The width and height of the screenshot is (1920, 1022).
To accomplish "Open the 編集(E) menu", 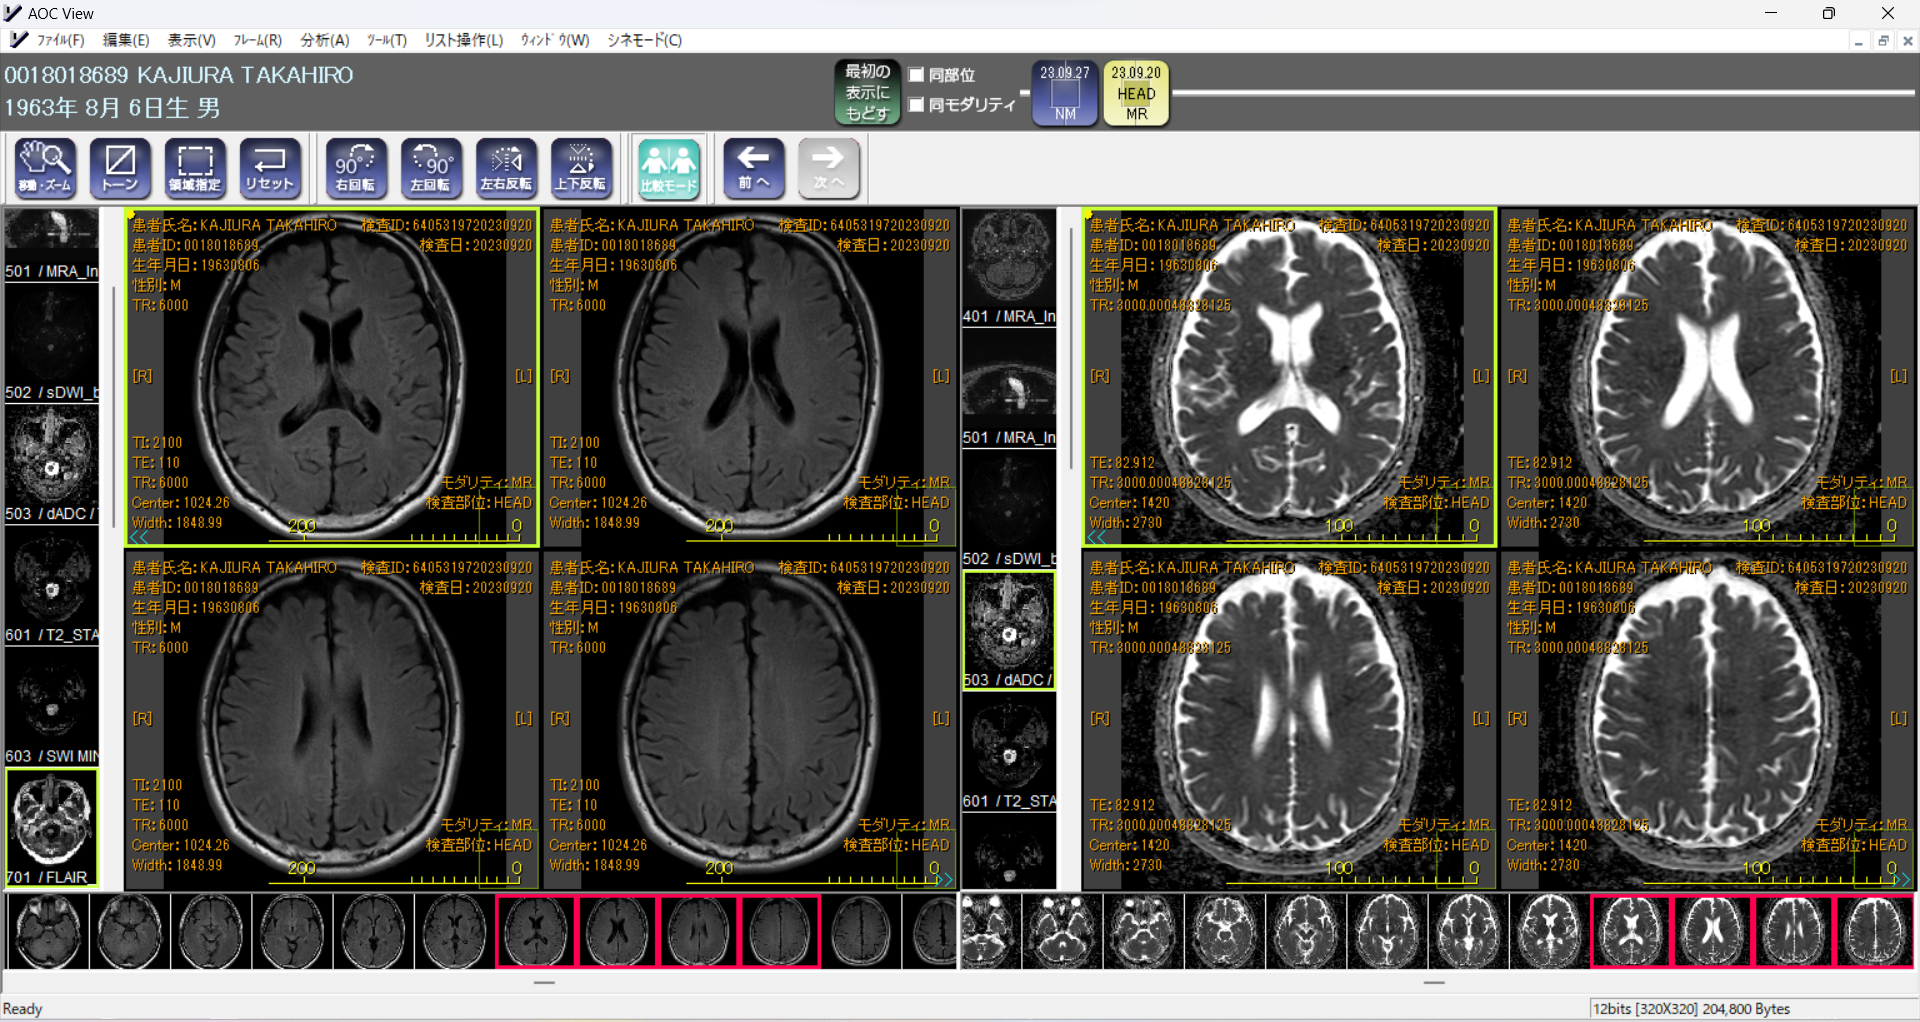I will point(126,40).
